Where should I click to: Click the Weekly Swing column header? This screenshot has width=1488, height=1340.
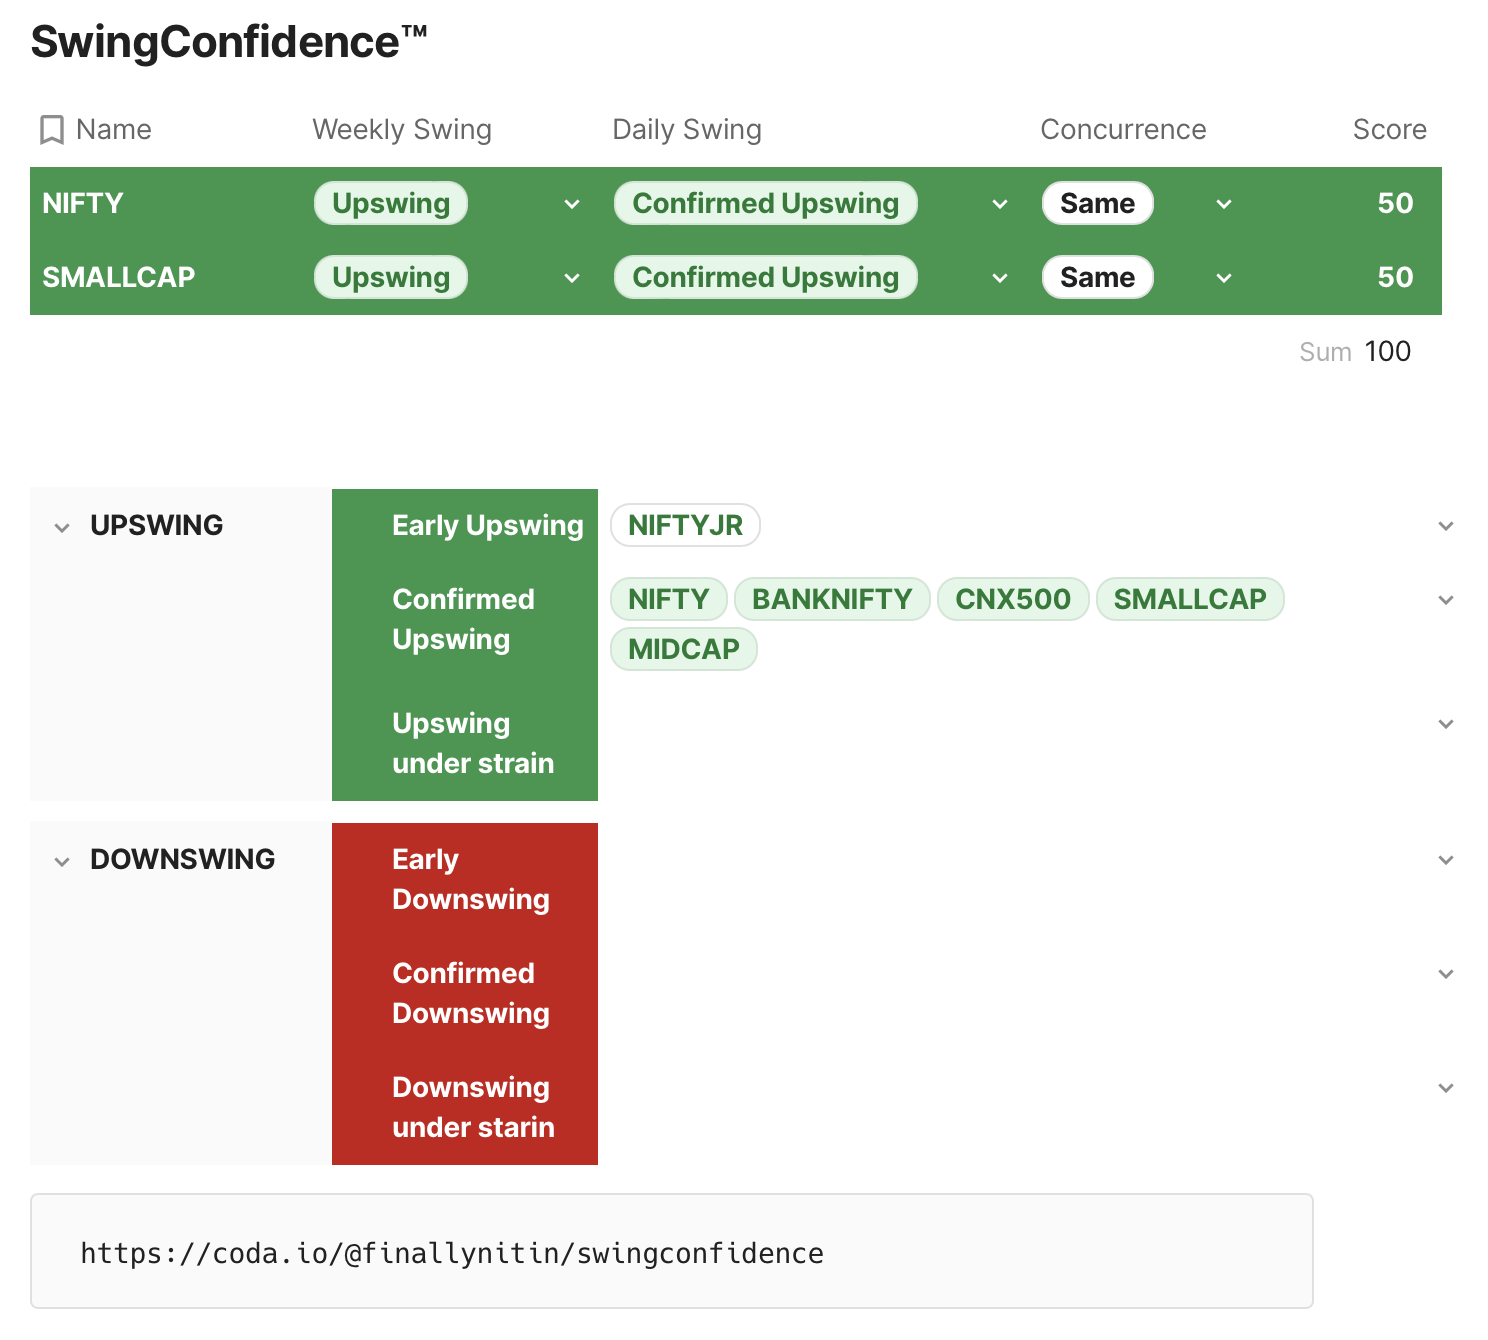pos(402,130)
